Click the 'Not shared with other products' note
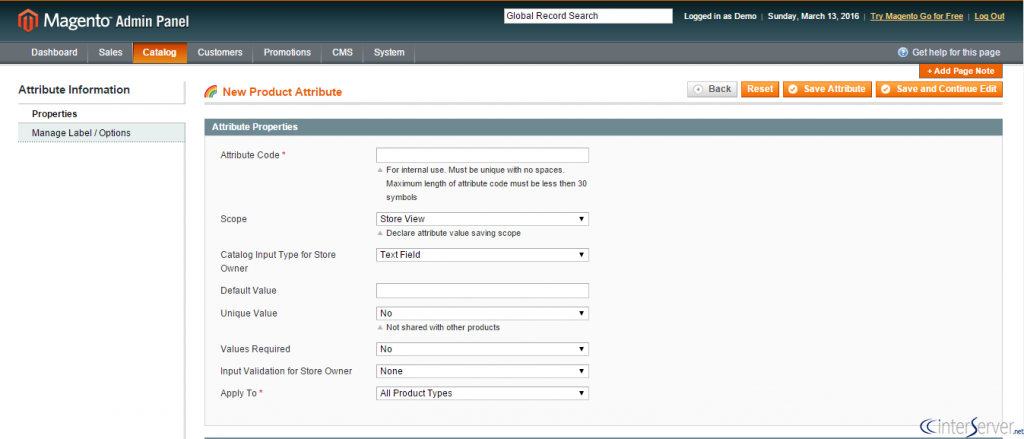This screenshot has width=1024, height=439. [443, 327]
